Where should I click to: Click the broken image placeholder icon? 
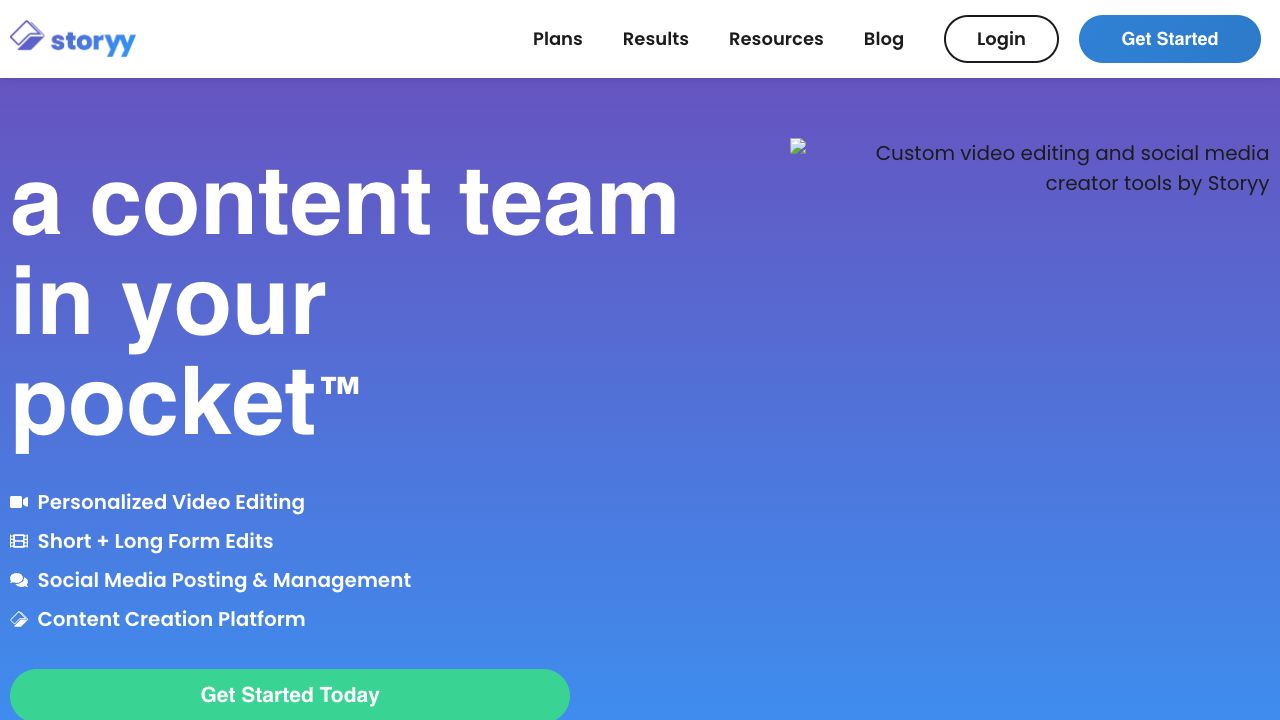pyautogui.click(x=798, y=146)
